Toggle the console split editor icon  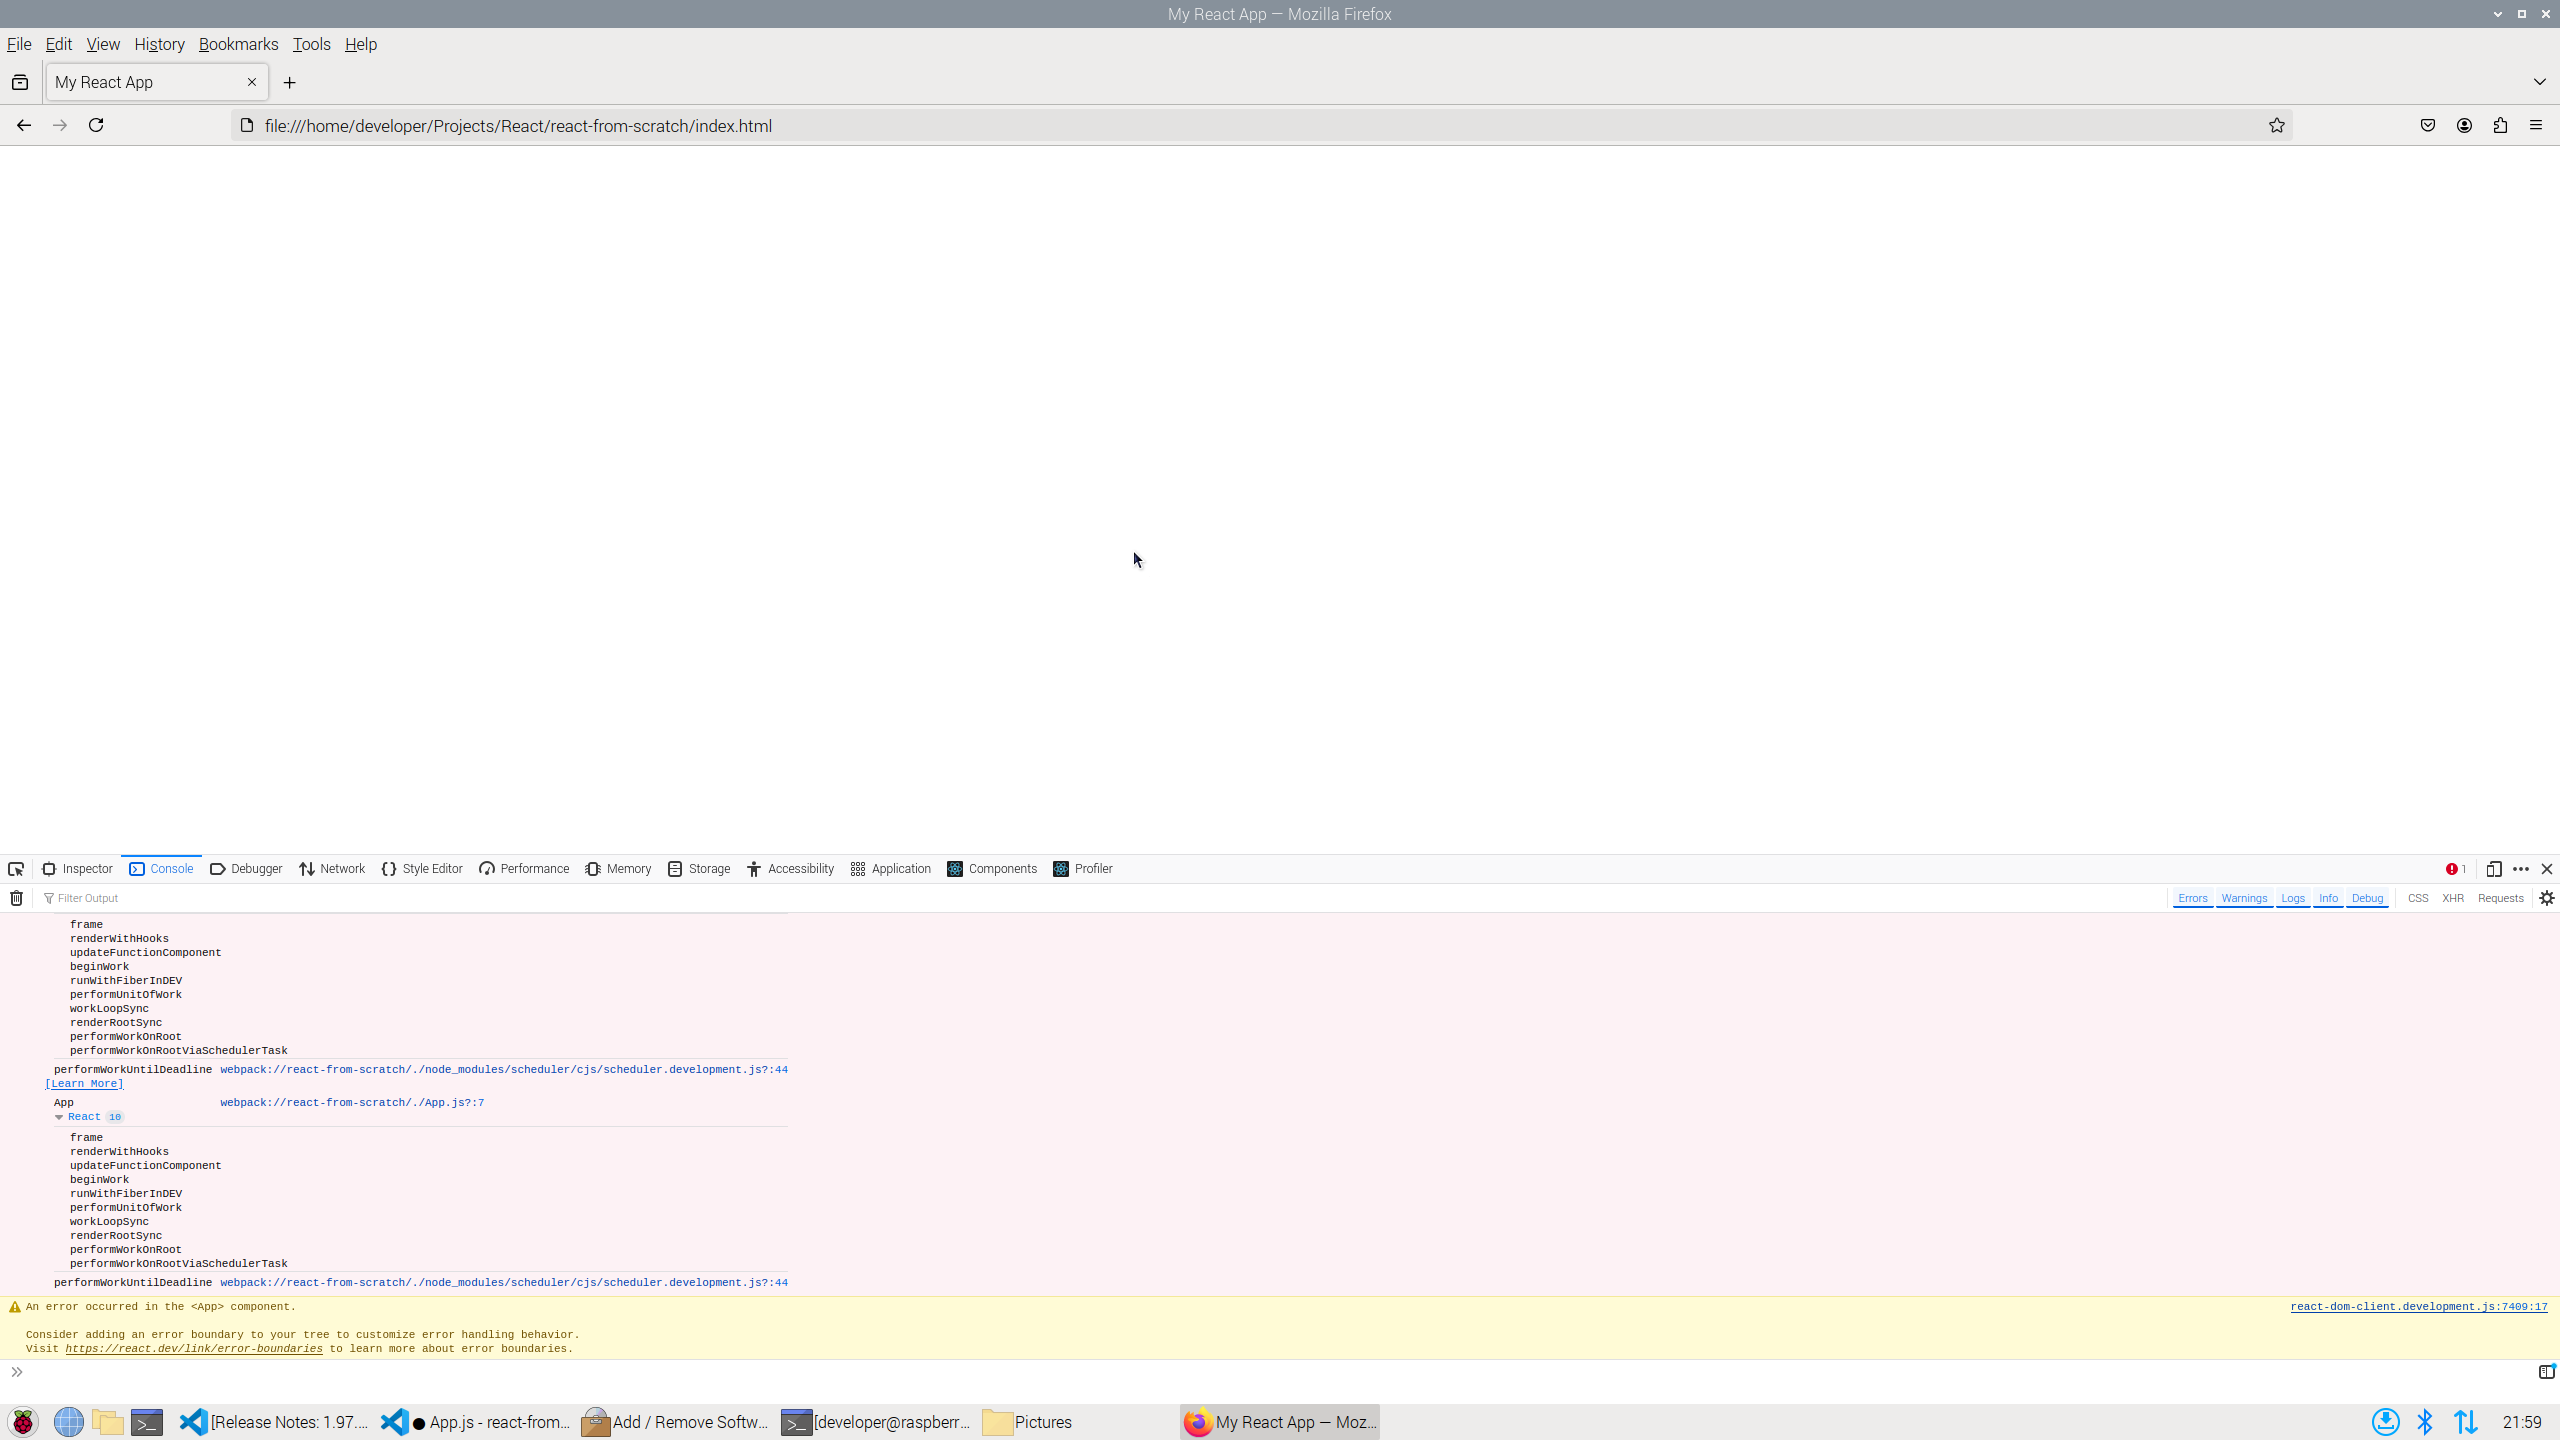(x=2546, y=1372)
